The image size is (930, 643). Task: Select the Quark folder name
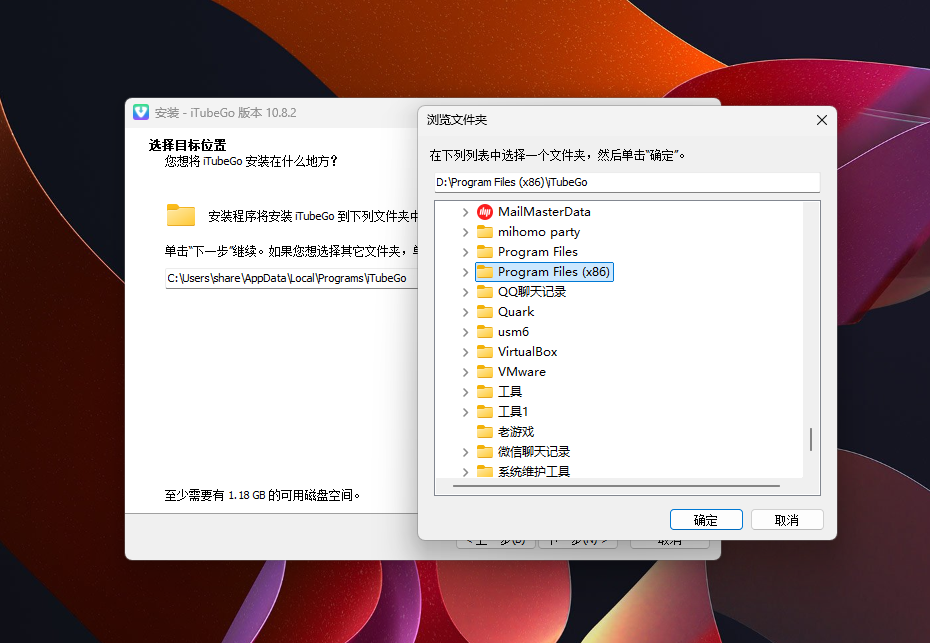click(516, 311)
